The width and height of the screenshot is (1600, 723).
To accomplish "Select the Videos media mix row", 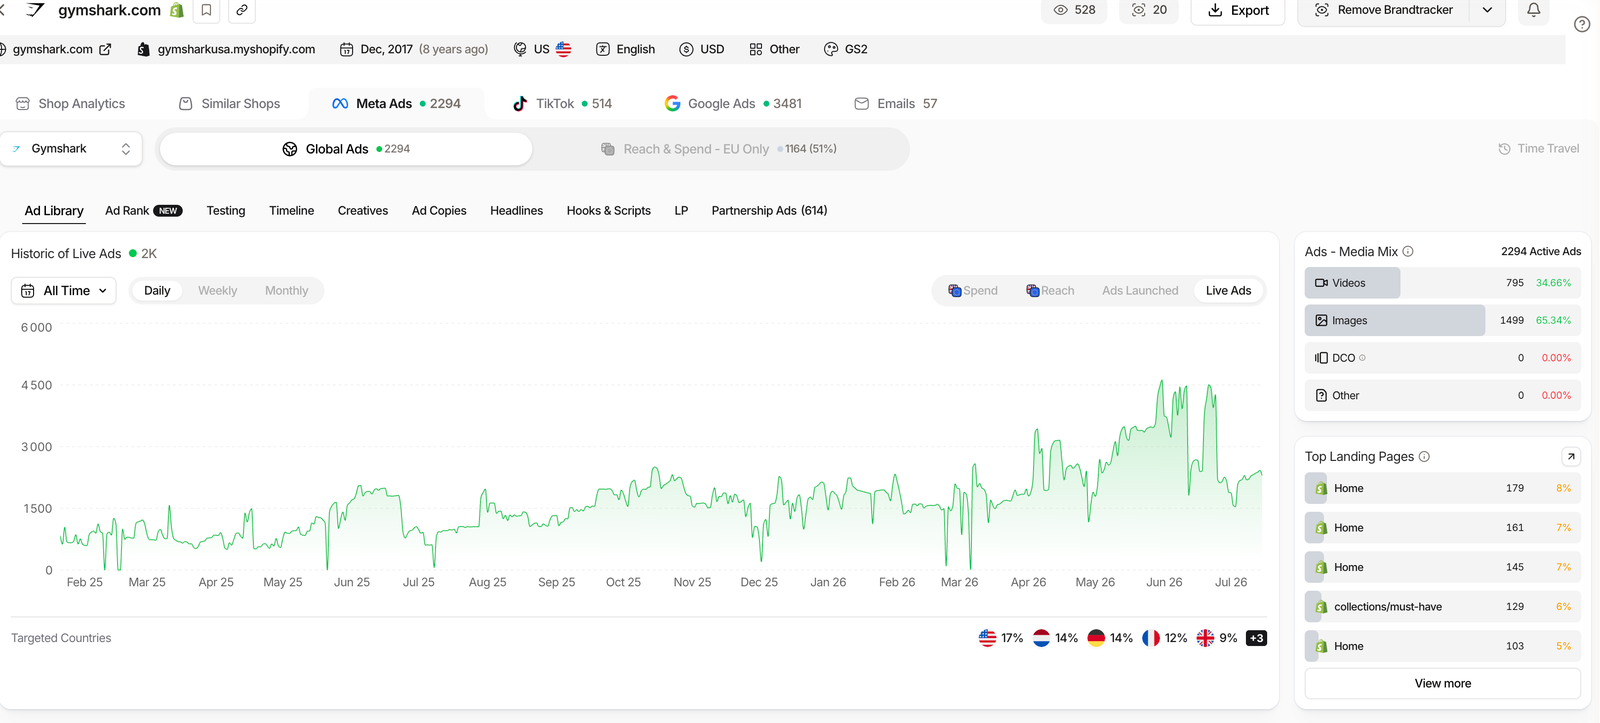I will [1442, 283].
